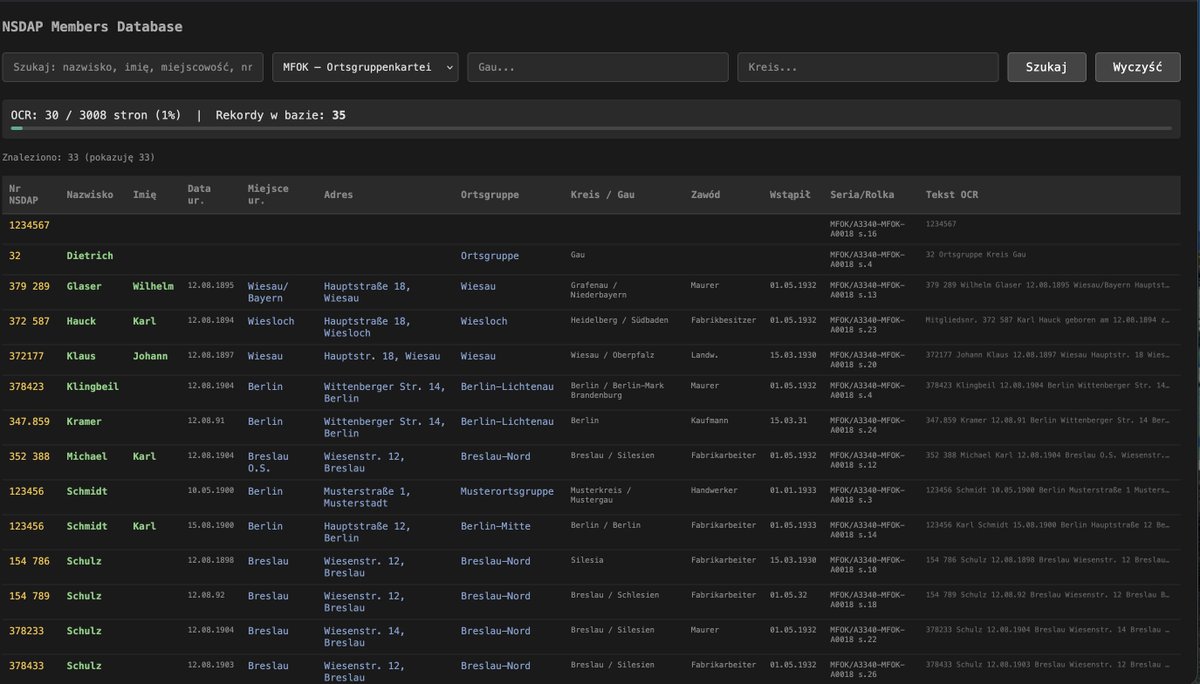
Task: Click the surname Klingbeil
Action: [93, 386]
